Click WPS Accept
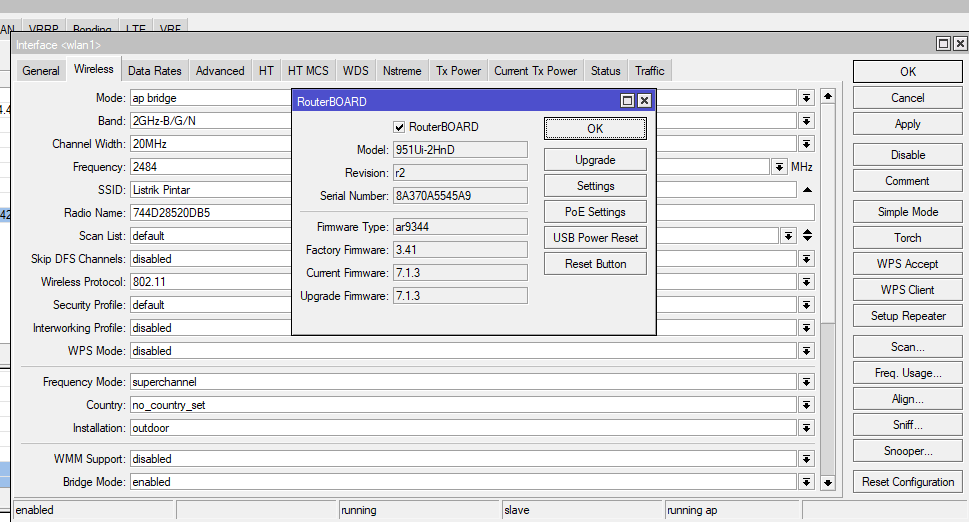The width and height of the screenshot is (969, 522). pos(908,263)
